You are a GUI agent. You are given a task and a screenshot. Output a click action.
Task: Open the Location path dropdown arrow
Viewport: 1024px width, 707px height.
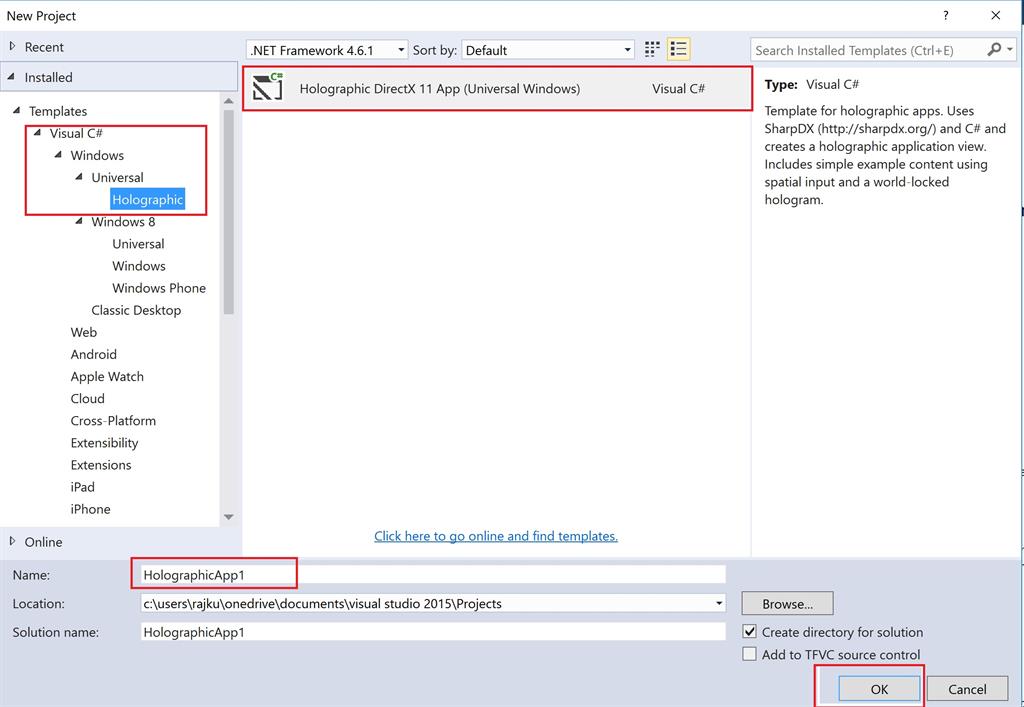(x=718, y=603)
